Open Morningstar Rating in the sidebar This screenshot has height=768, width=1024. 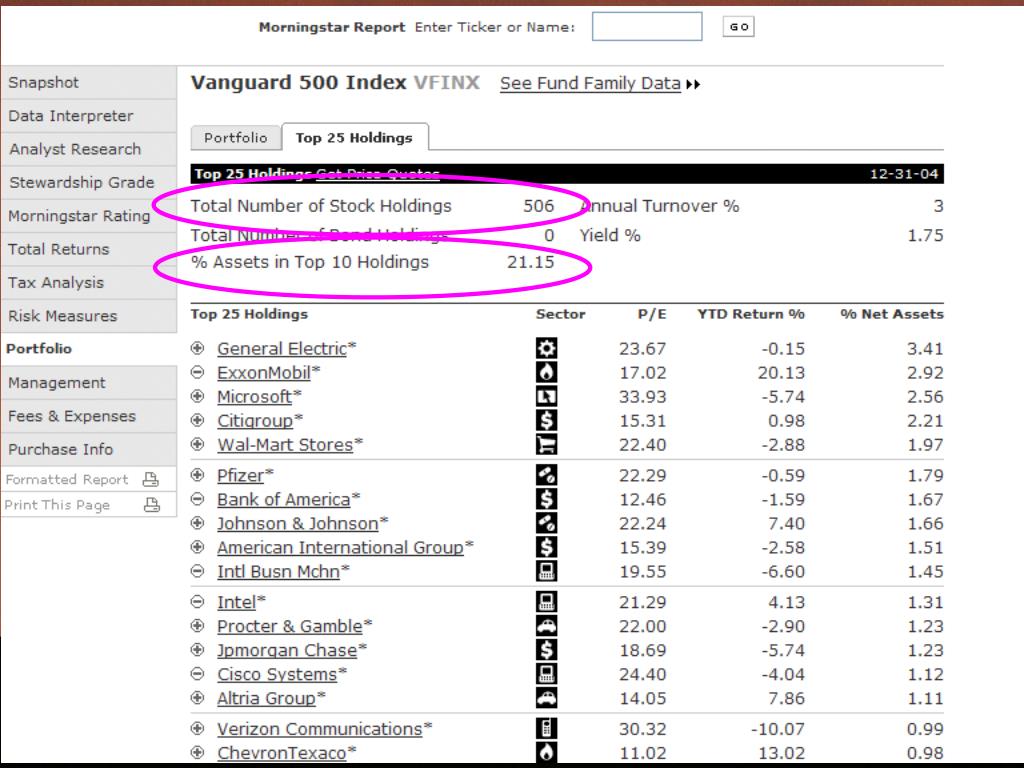point(89,216)
